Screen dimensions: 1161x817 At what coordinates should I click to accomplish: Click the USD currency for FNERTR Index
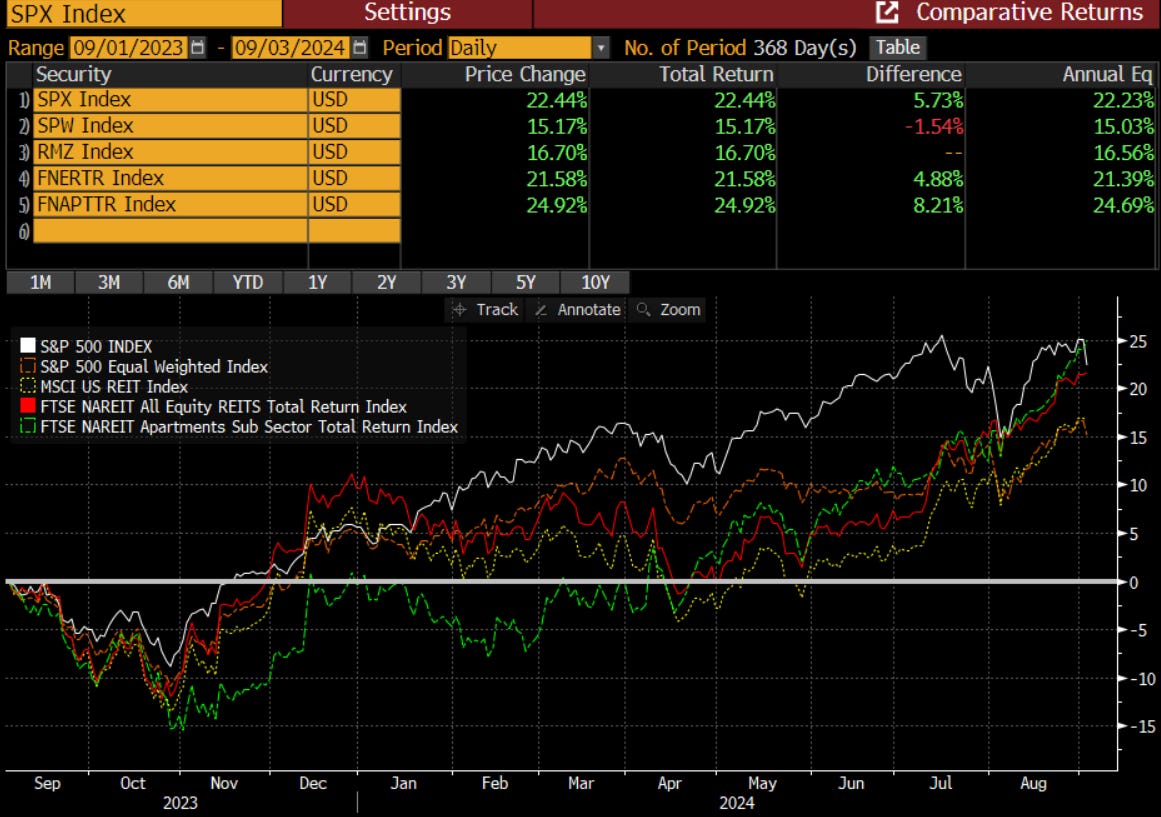354,179
